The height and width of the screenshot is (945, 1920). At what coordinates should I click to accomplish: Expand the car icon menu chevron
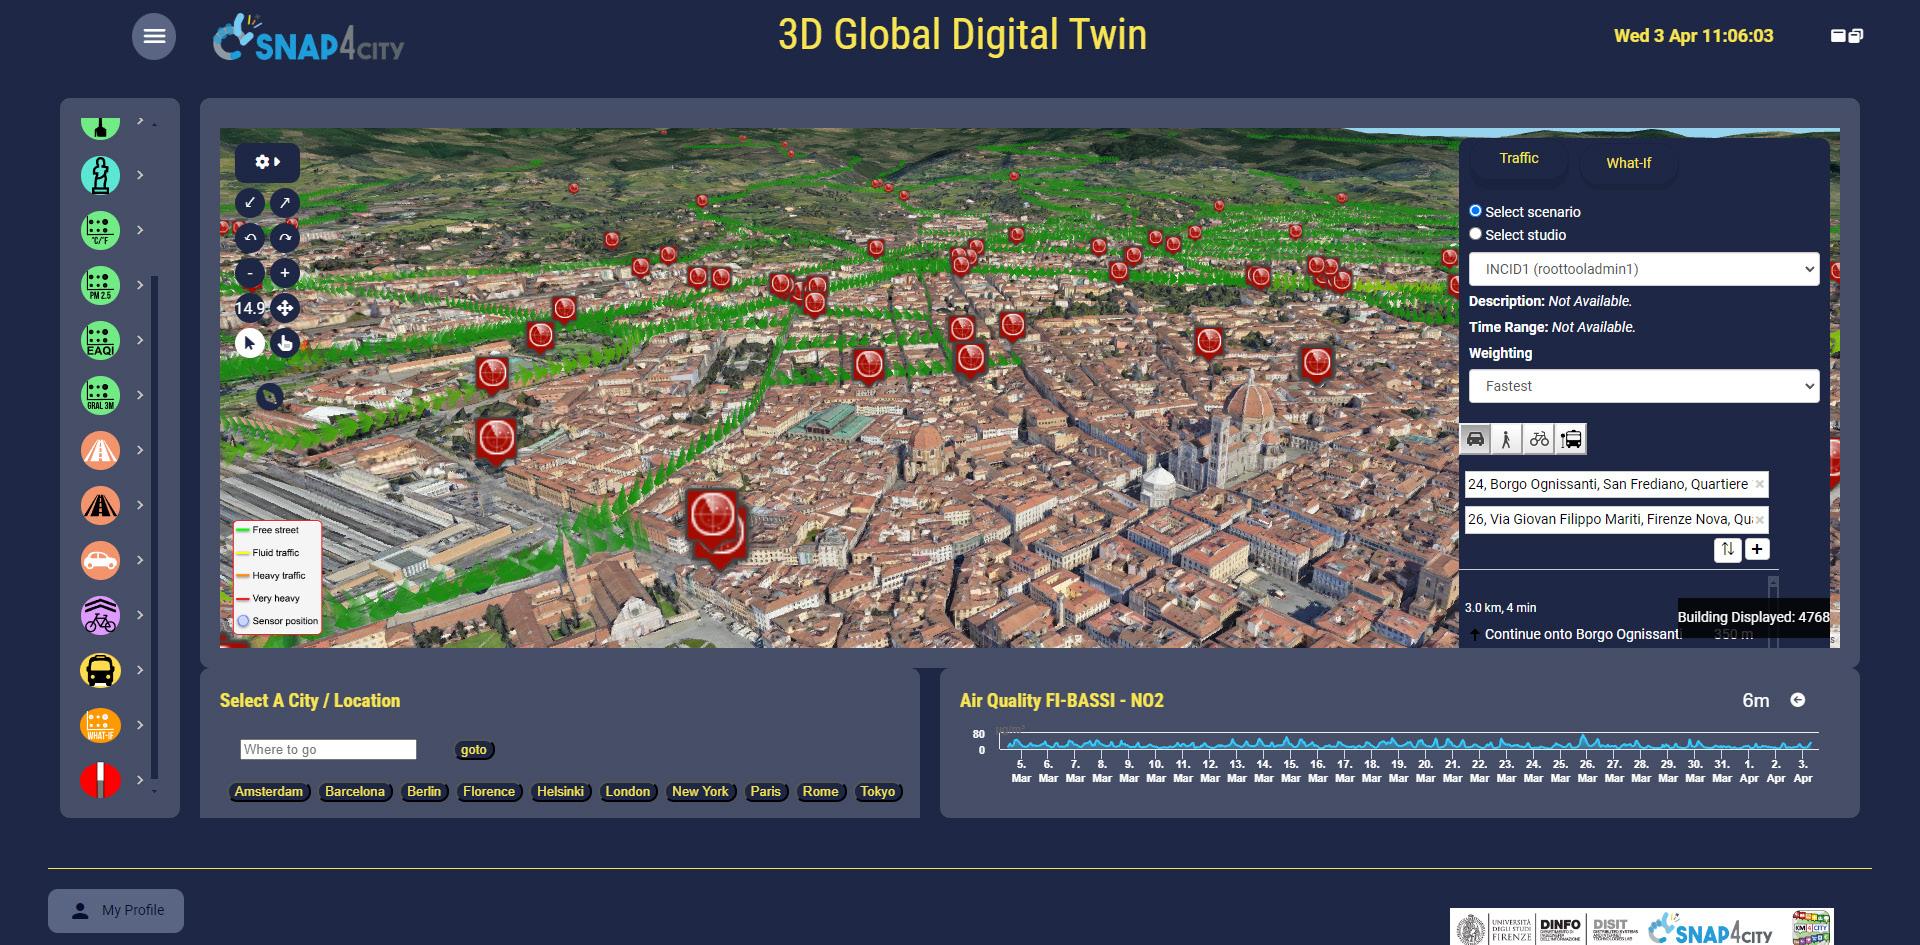pyautogui.click(x=140, y=560)
